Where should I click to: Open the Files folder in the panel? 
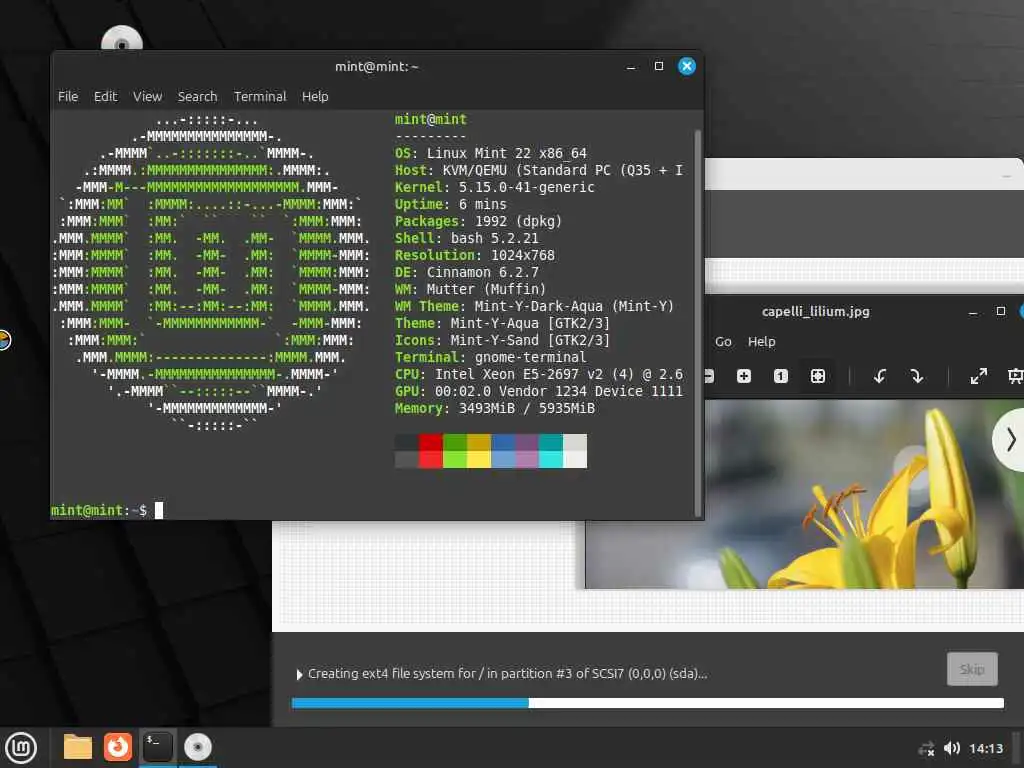click(77, 747)
